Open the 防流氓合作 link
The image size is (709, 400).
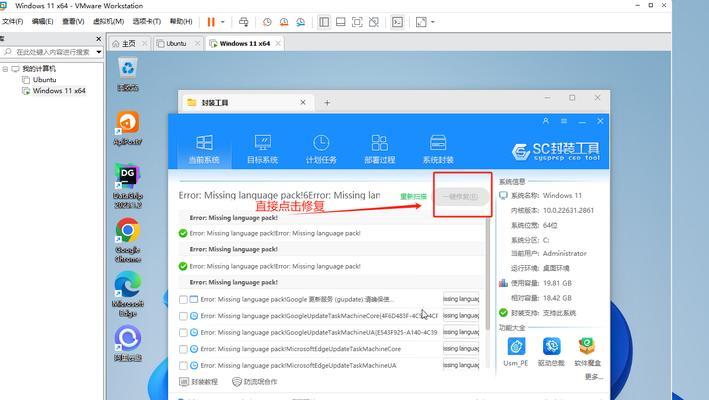255,382
